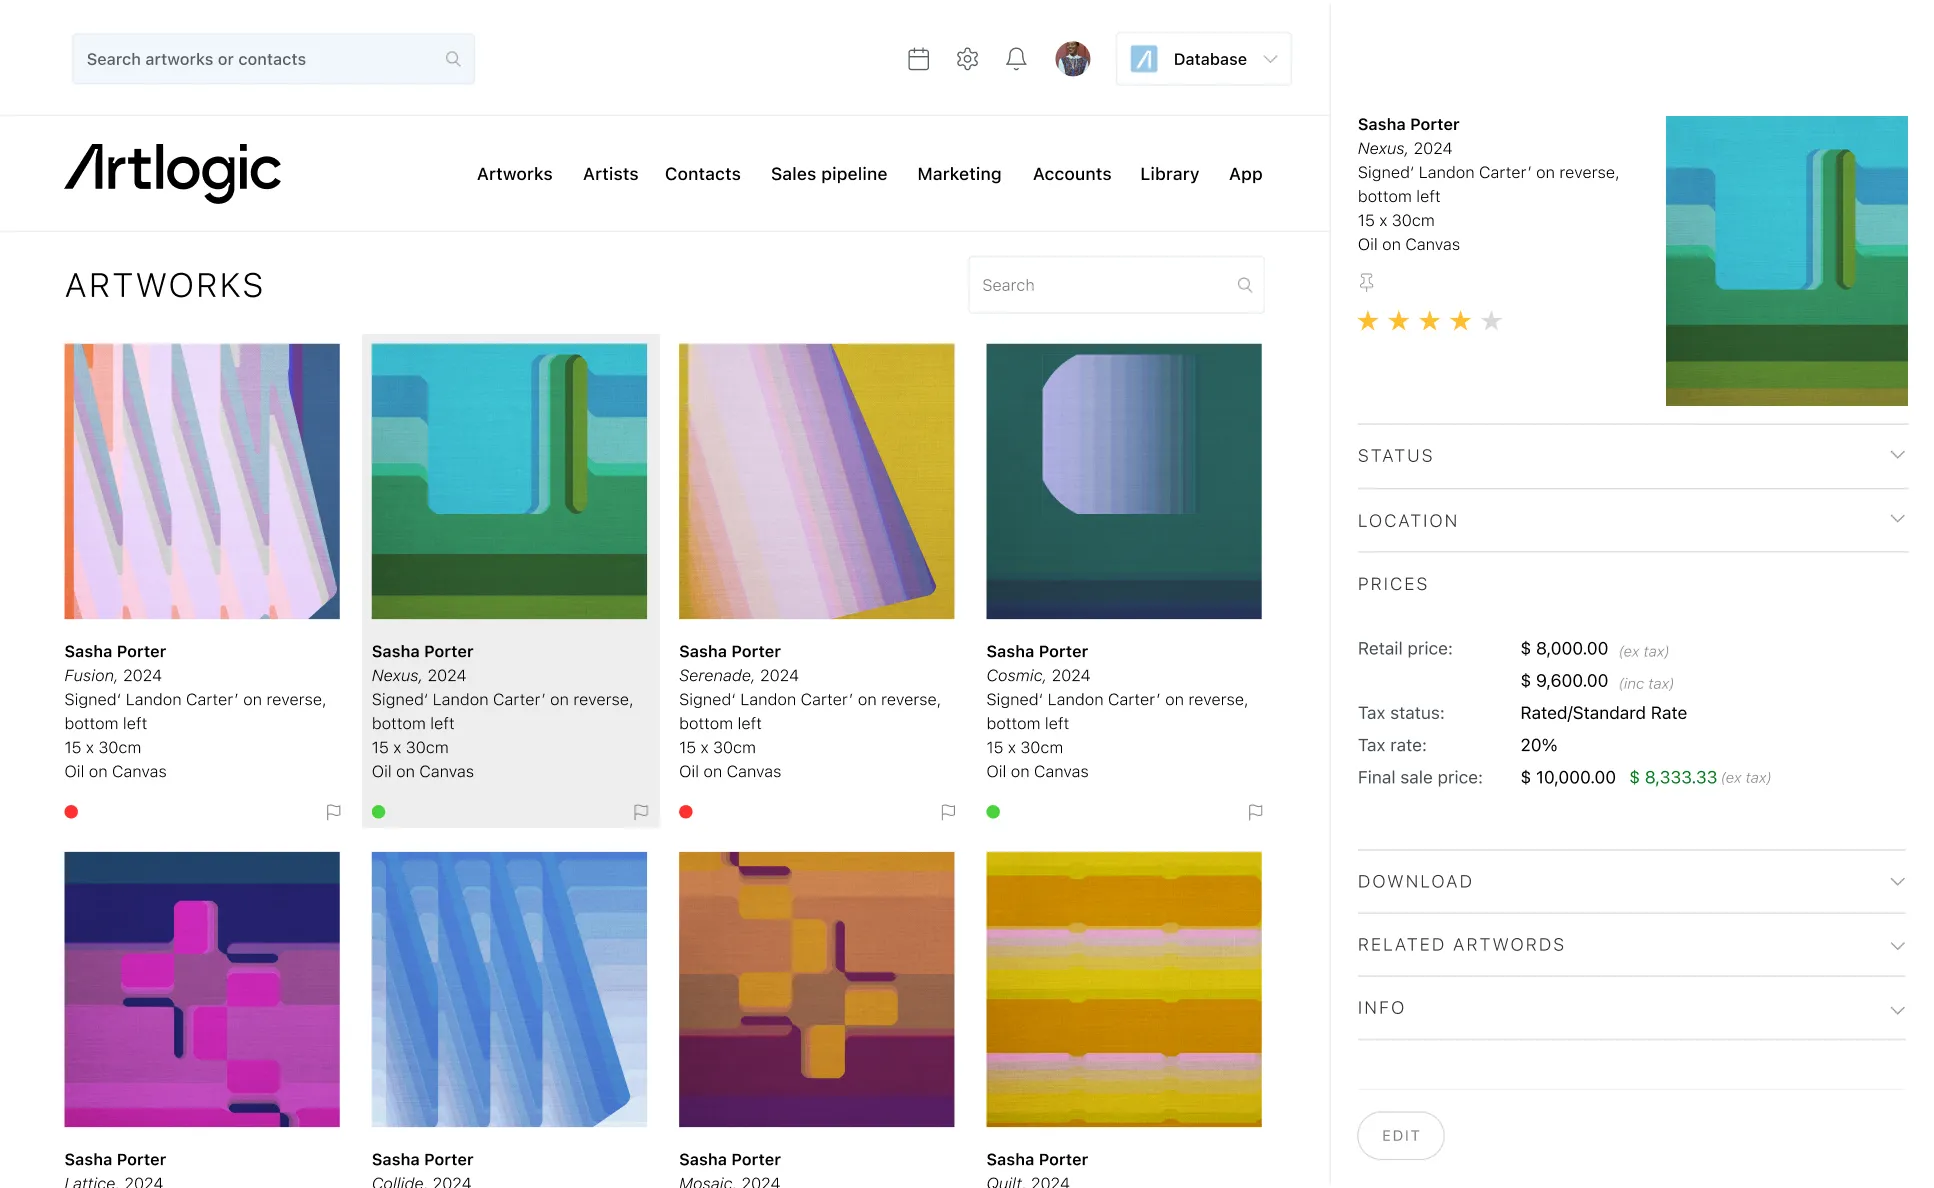Click the Search artworks or contacts field
1934x1188 pixels.
tap(273, 59)
